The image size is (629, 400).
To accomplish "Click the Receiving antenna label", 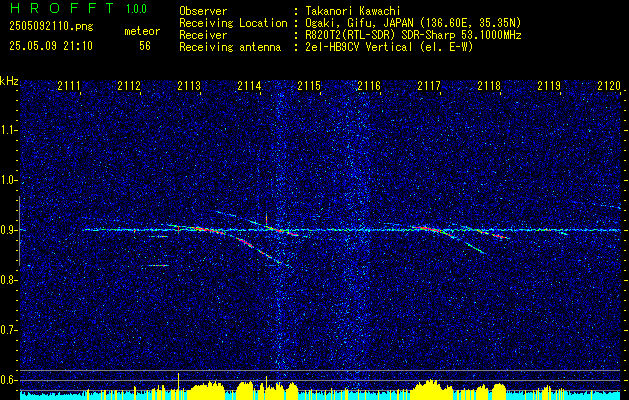I will pyautogui.click(x=230, y=47).
